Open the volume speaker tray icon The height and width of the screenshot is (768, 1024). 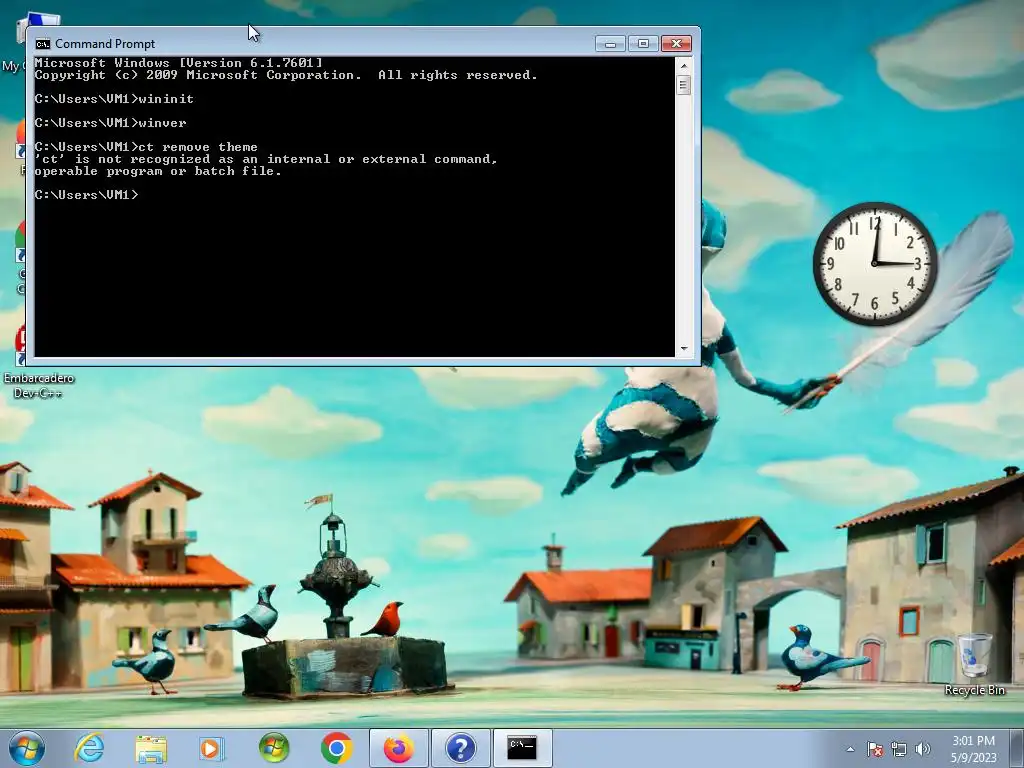[x=923, y=749]
